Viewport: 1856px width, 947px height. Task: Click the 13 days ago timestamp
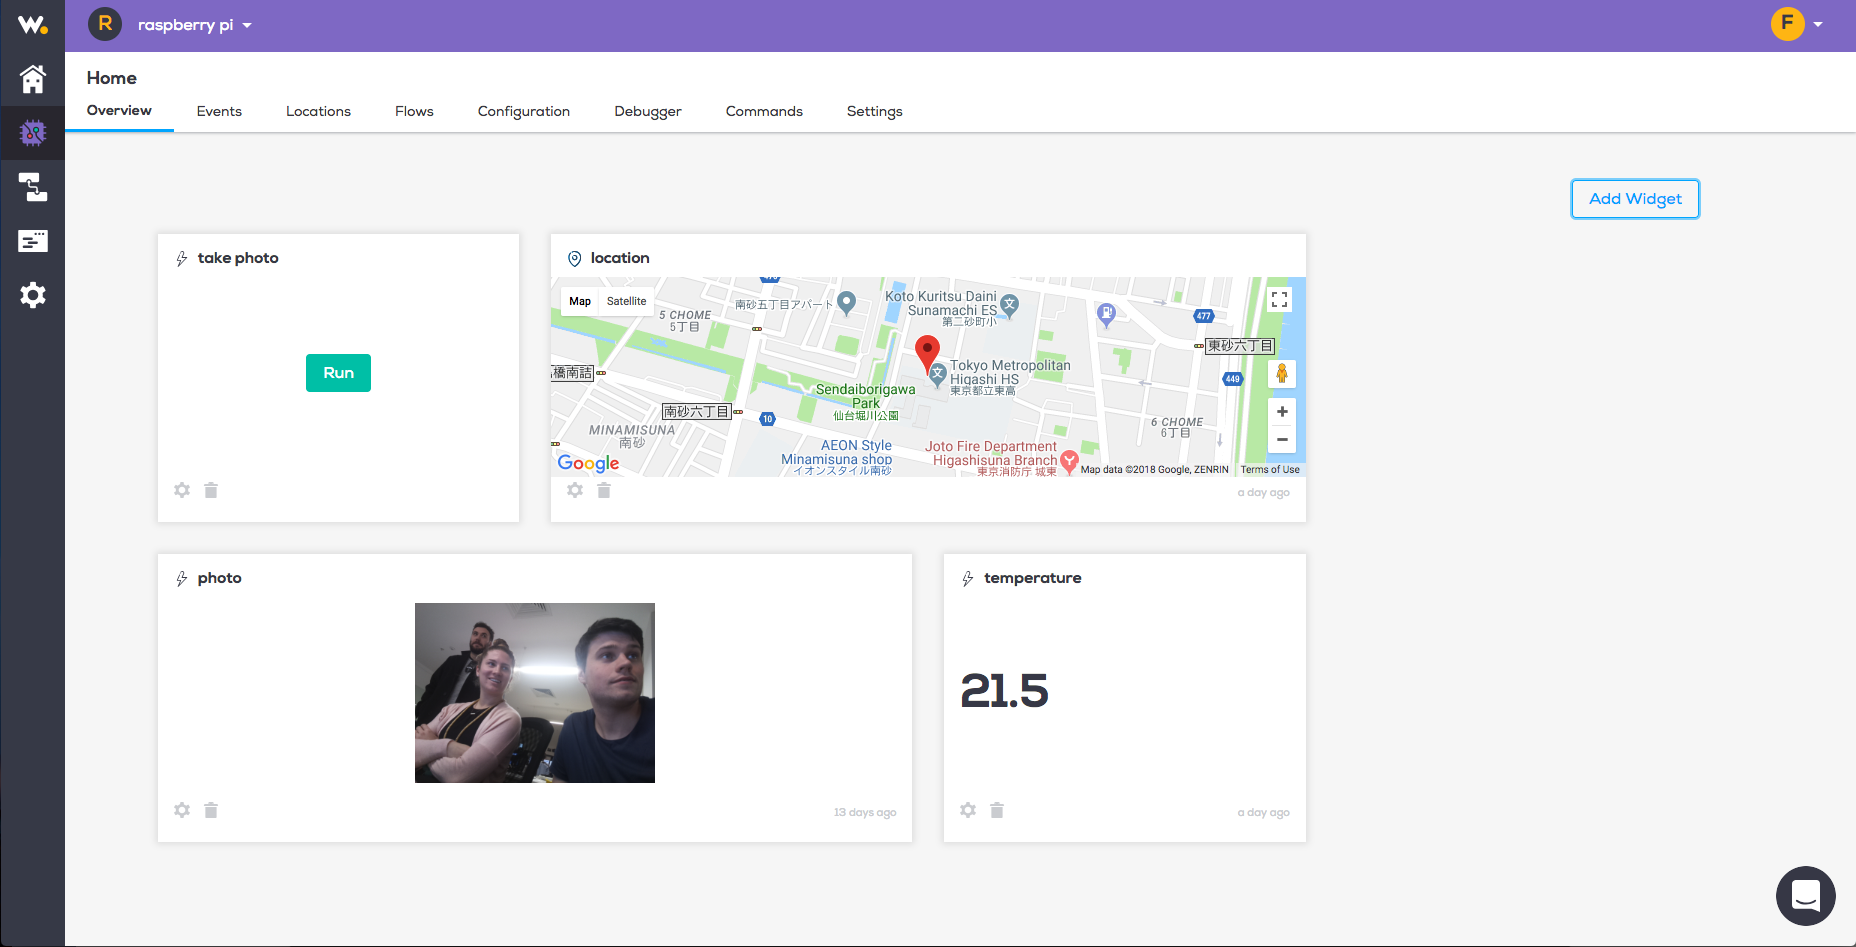pos(865,813)
